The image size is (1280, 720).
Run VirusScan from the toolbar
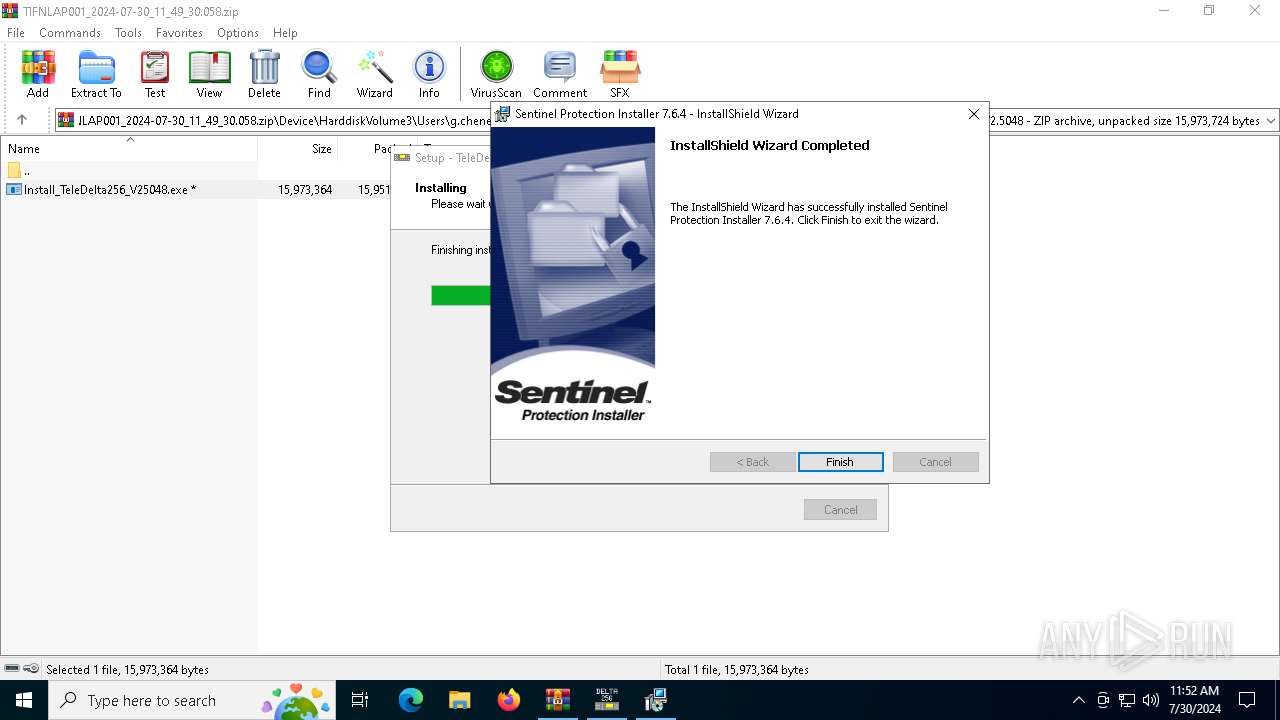coord(496,74)
